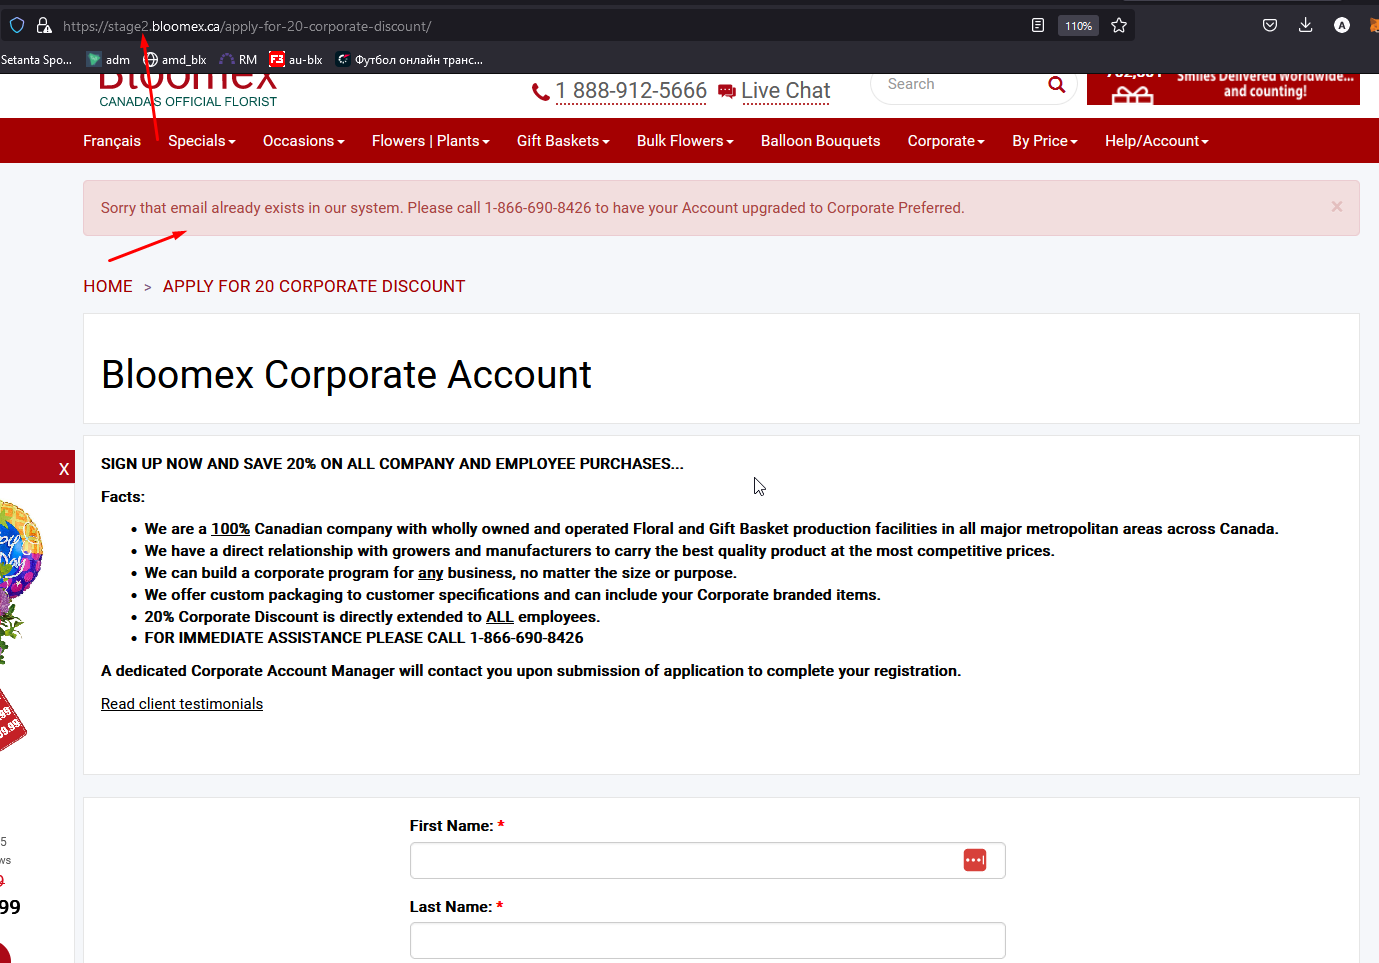
Task: Toggle the reader view icon
Action: 1038,25
